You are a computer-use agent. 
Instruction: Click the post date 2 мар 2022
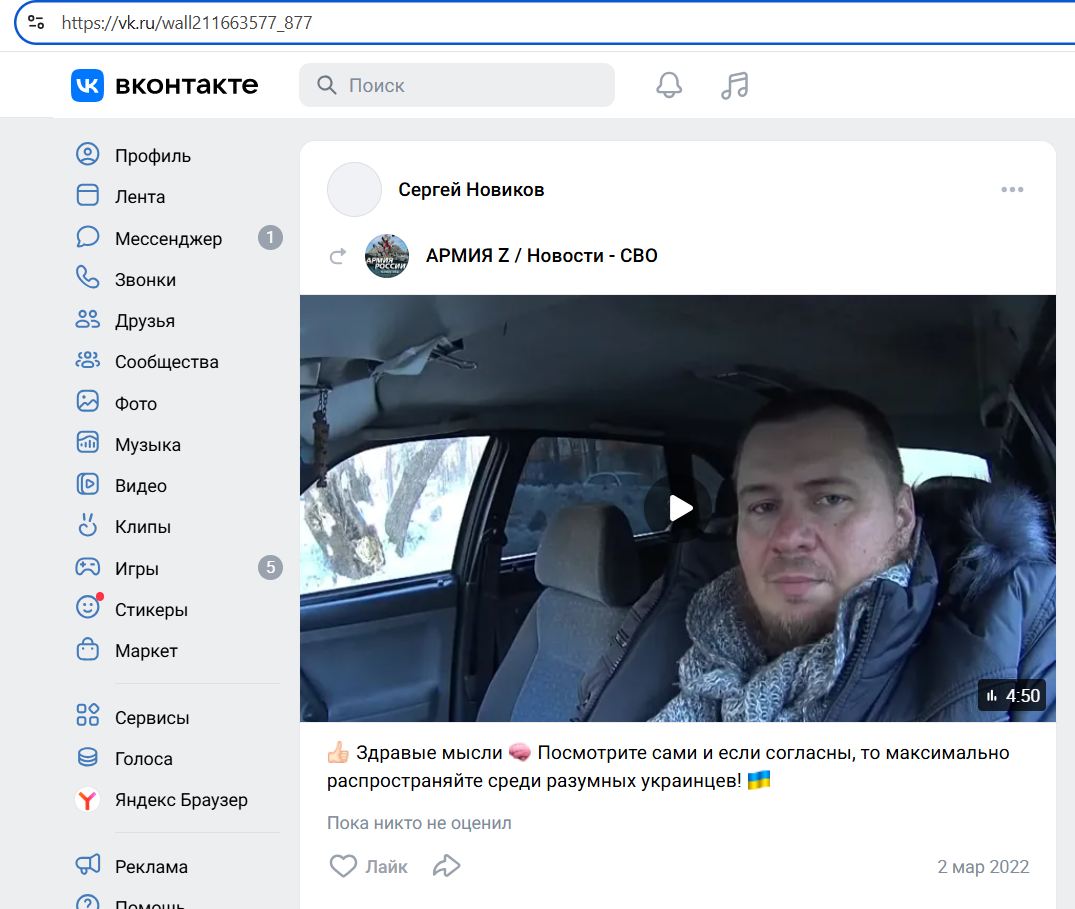point(983,866)
